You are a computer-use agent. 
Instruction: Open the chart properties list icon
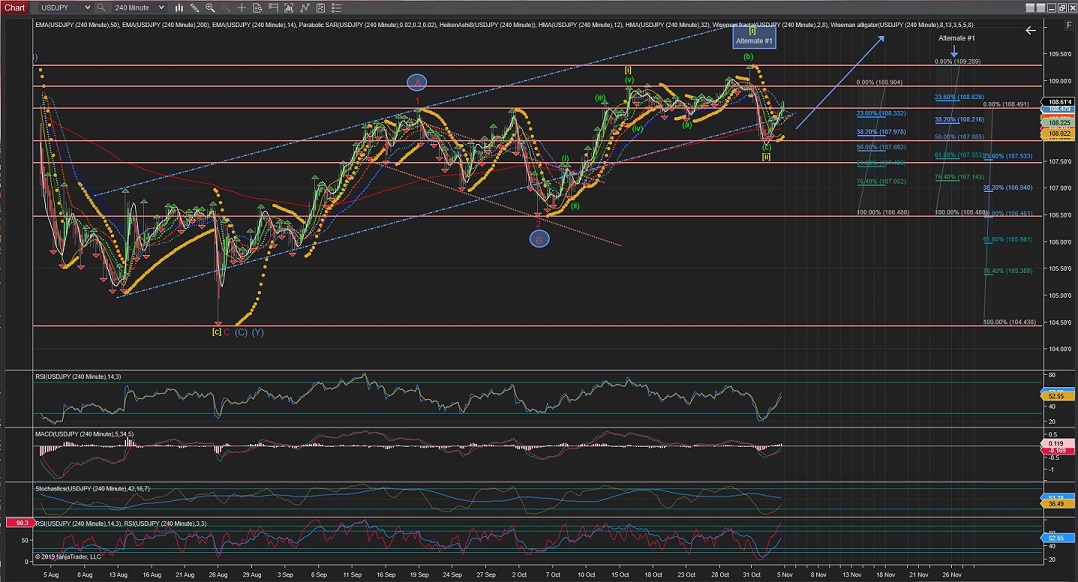336,8
